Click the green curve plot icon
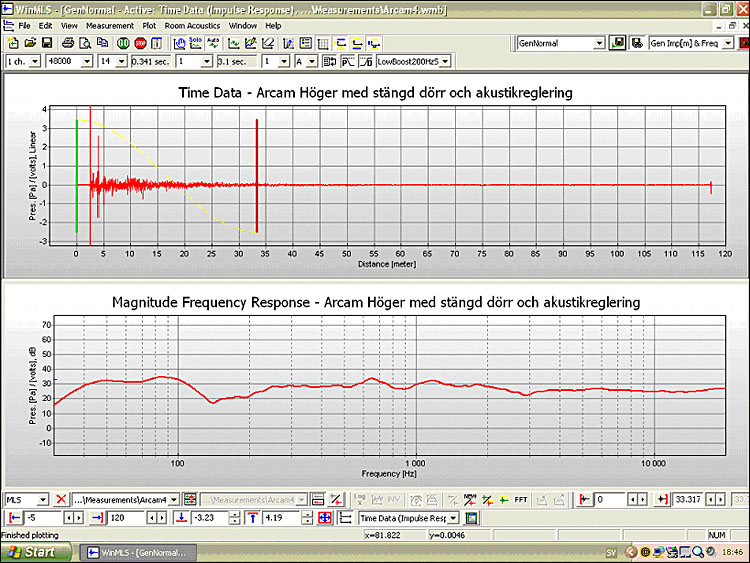The image size is (750, 563). coord(234,44)
